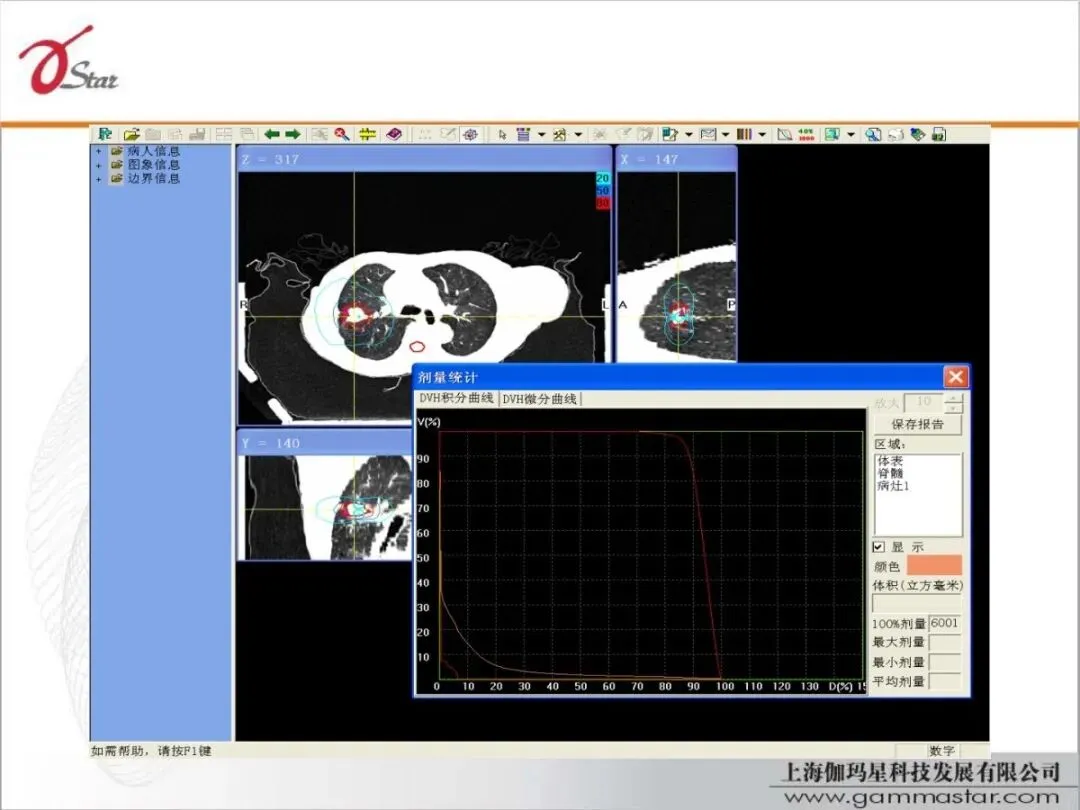The height and width of the screenshot is (810, 1080).
Task: Click the 放大 value field showing 10
Action: click(x=924, y=403)
